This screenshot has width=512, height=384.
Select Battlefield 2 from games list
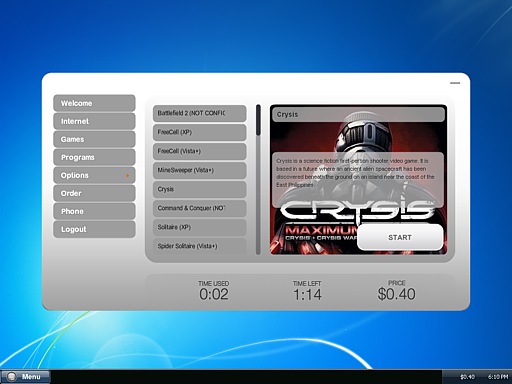(200, 113)
